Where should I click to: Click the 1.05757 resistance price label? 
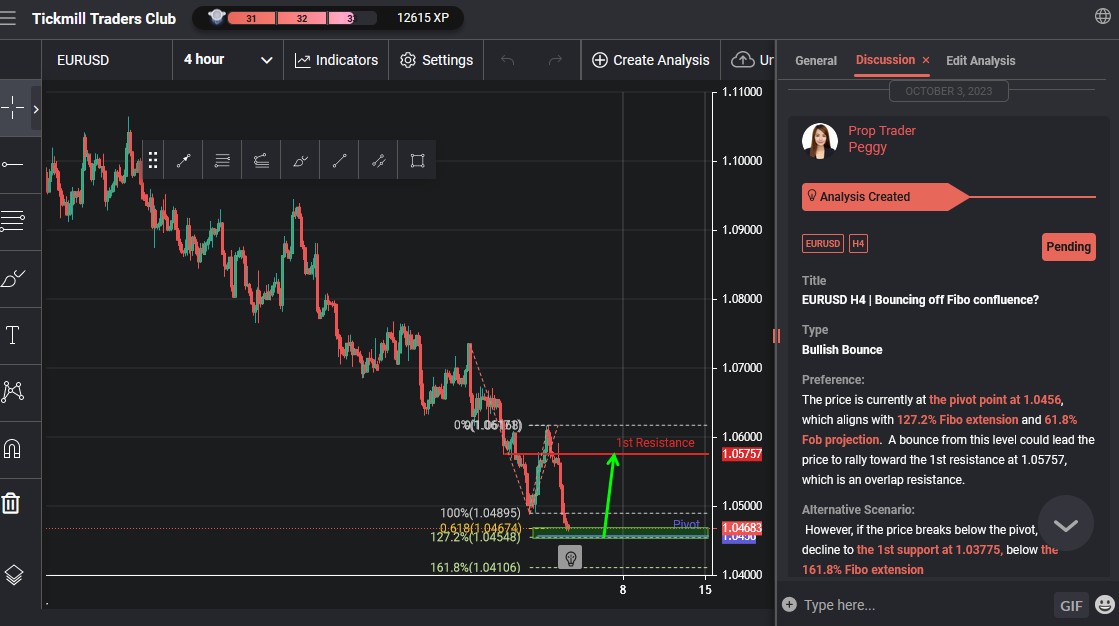(x=741, y=454)
